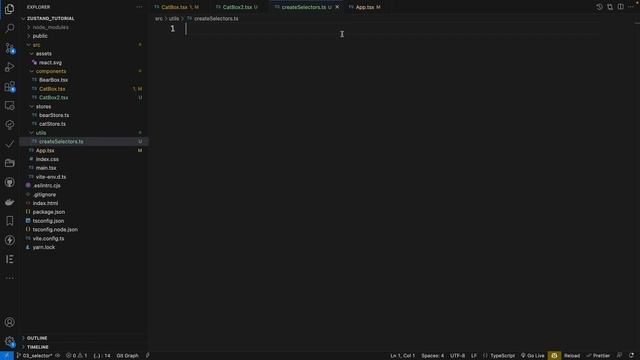640x360 pixels.
Task: Open Git Graph from status bar
Action: click(x=127, y=356)
